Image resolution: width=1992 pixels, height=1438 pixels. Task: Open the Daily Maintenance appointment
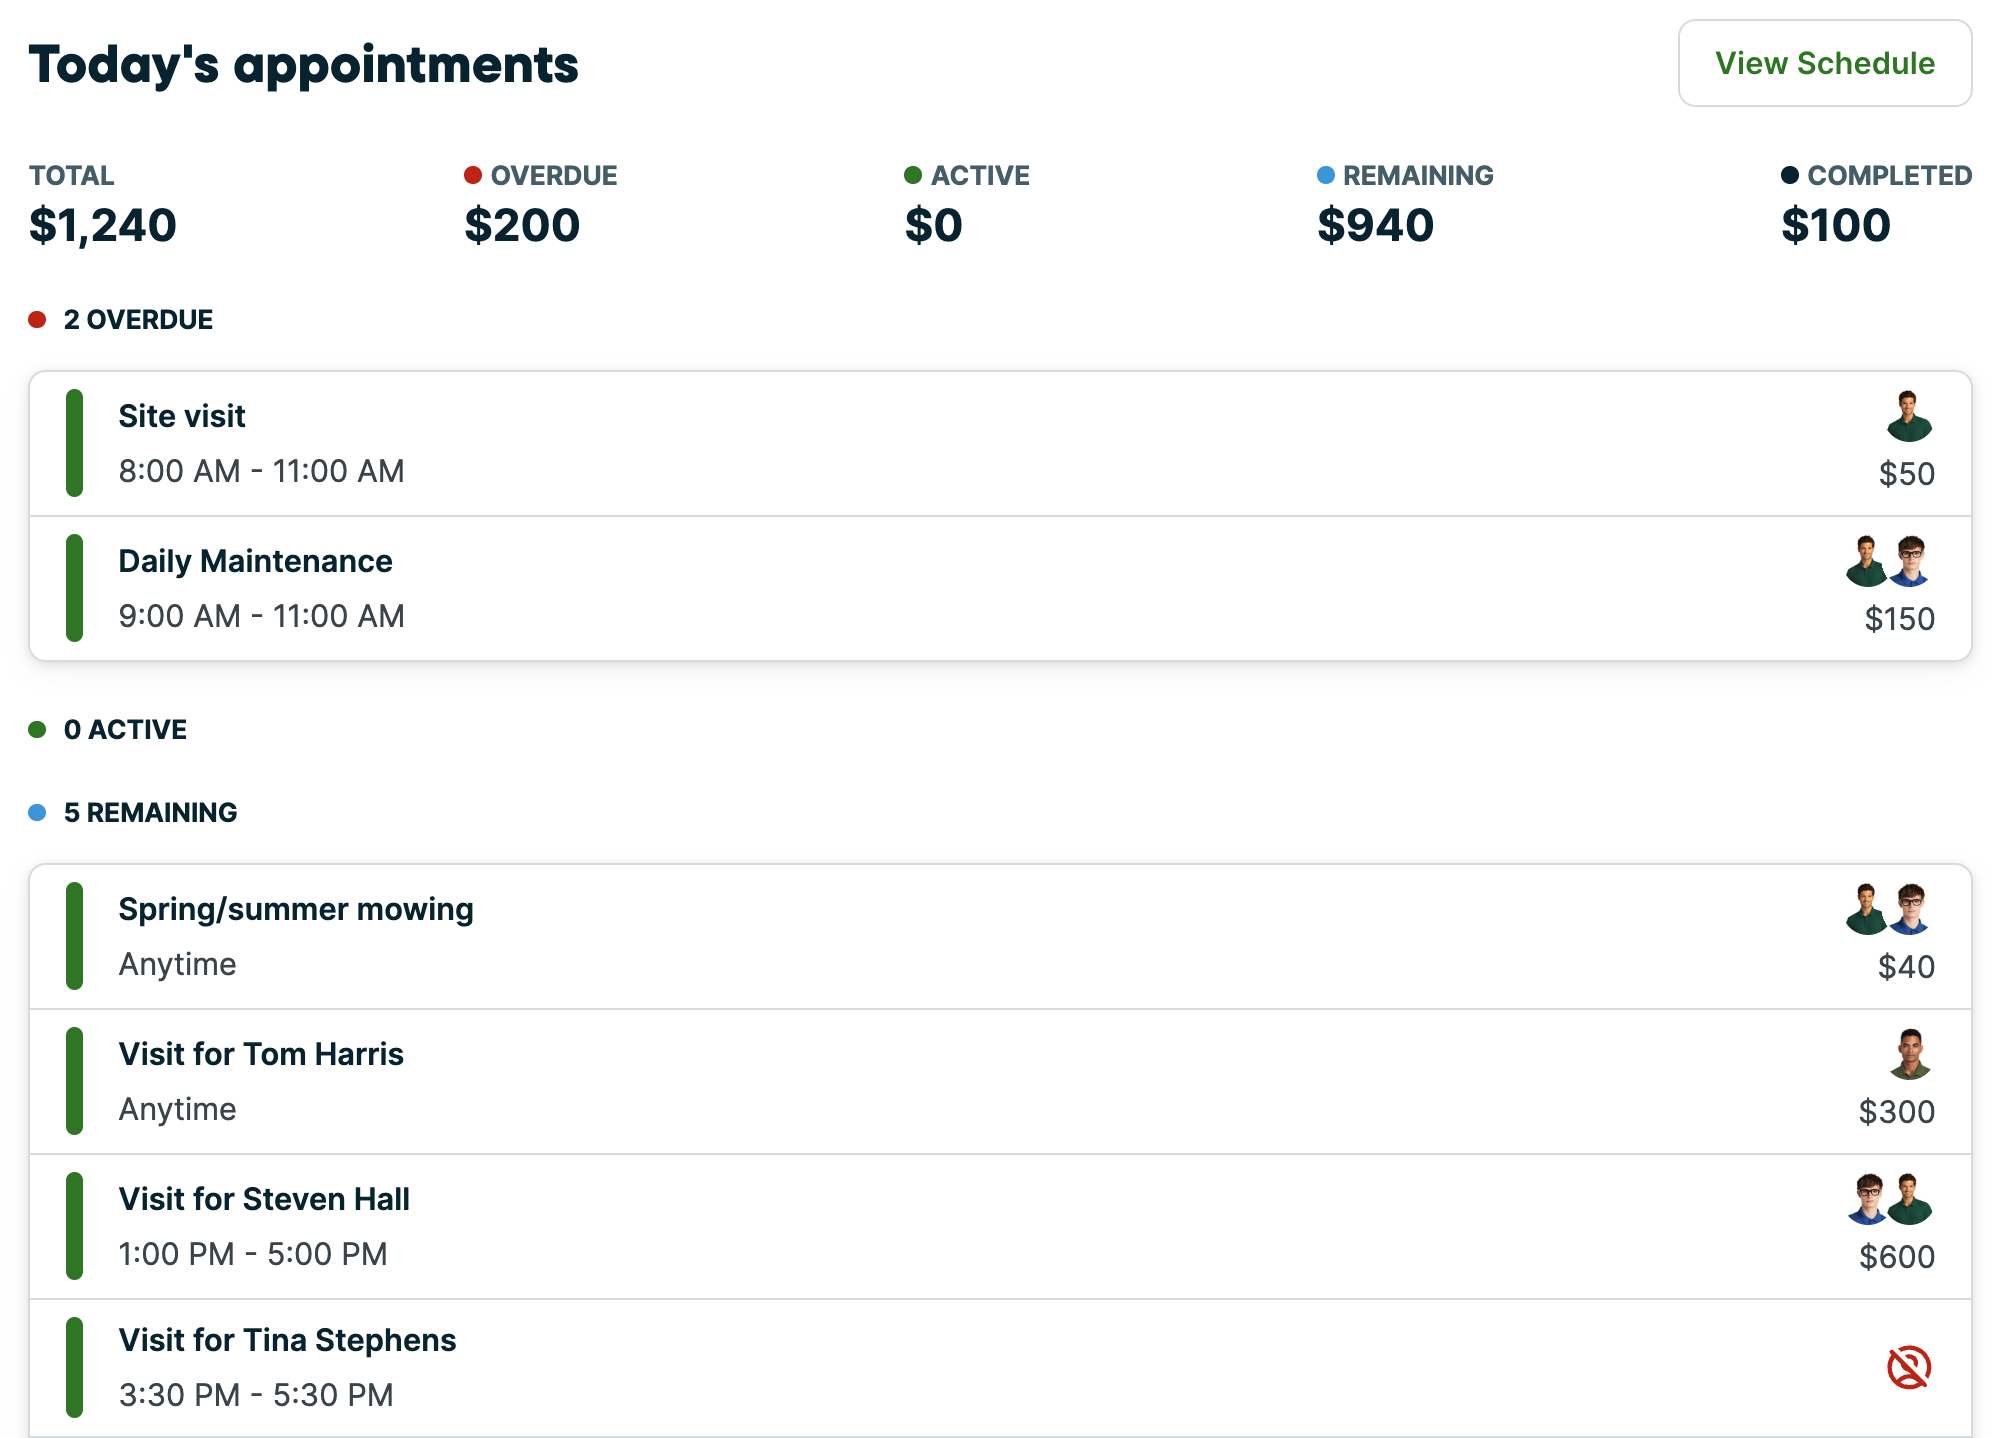[x=255, y=562]
